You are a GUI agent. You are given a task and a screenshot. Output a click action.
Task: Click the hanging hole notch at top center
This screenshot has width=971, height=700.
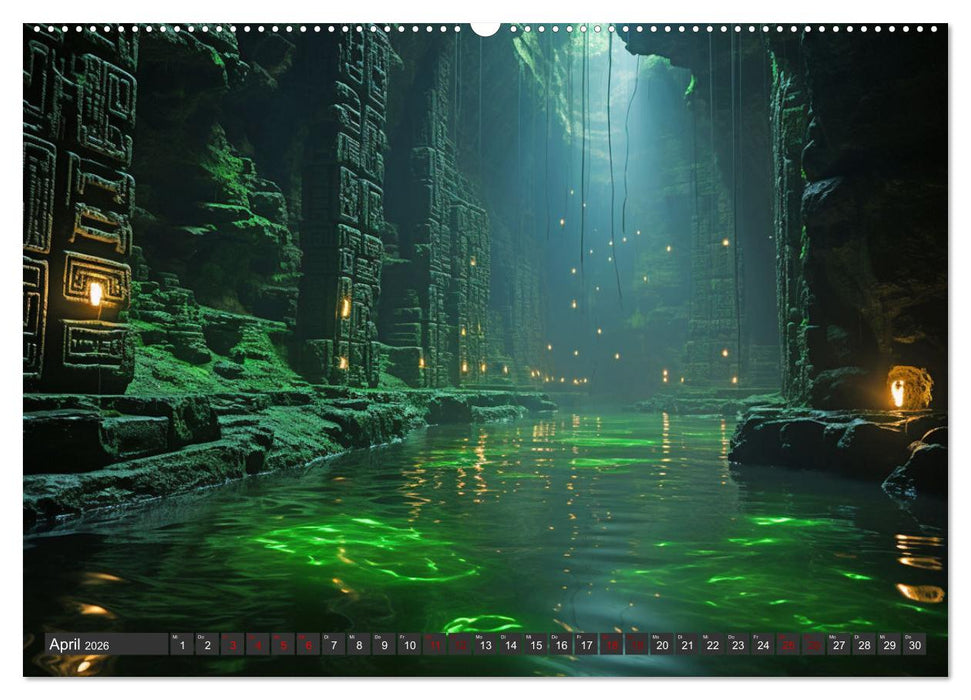point(485,28)
